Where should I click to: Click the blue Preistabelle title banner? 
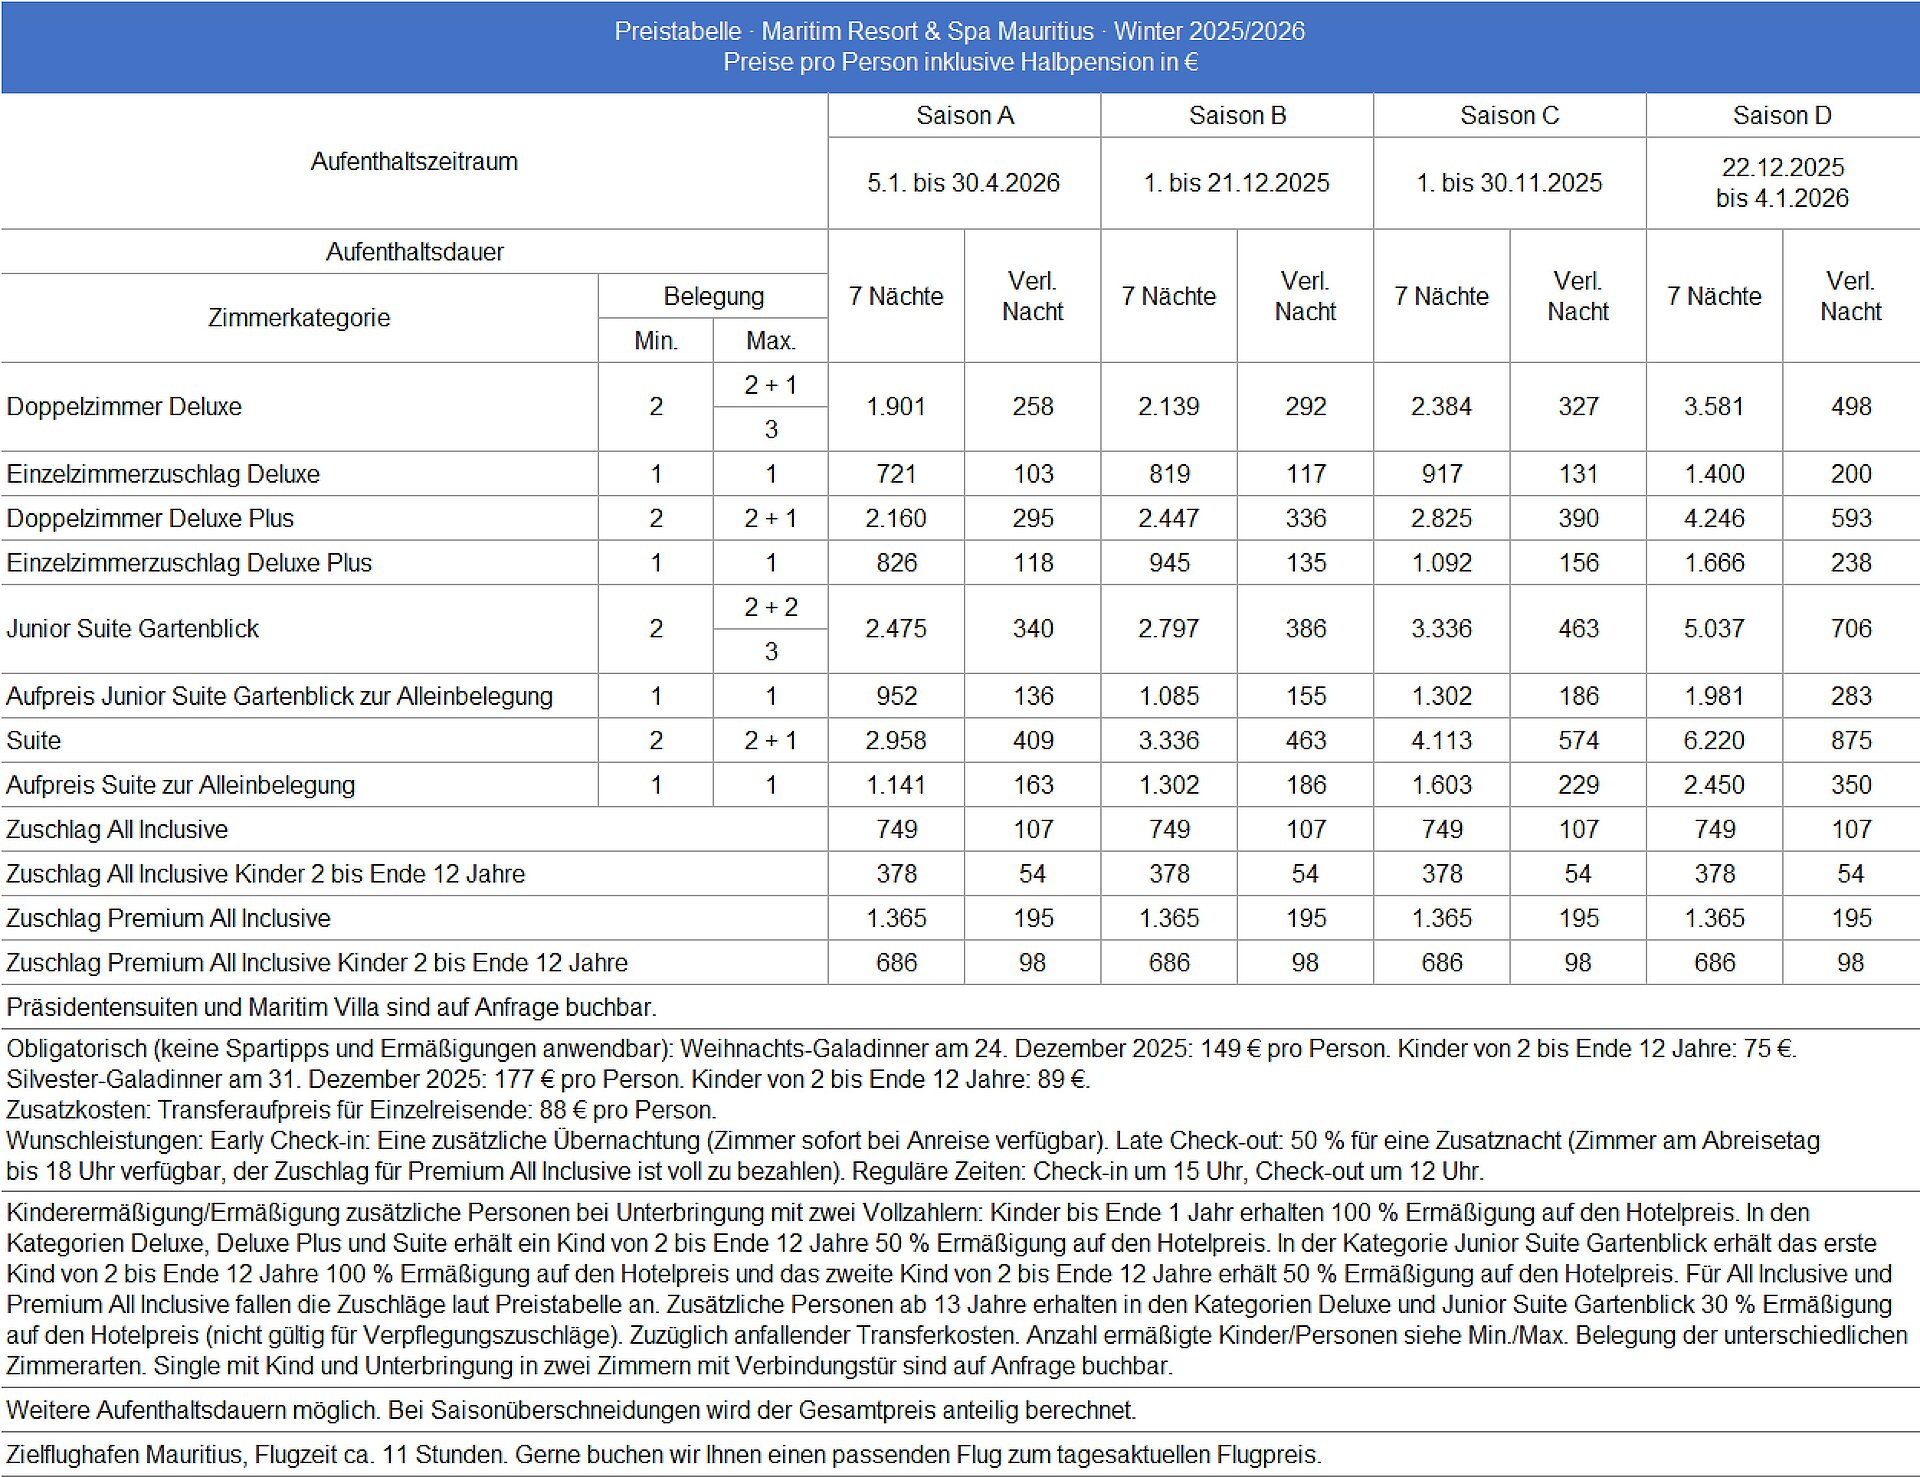click(960, 47)
